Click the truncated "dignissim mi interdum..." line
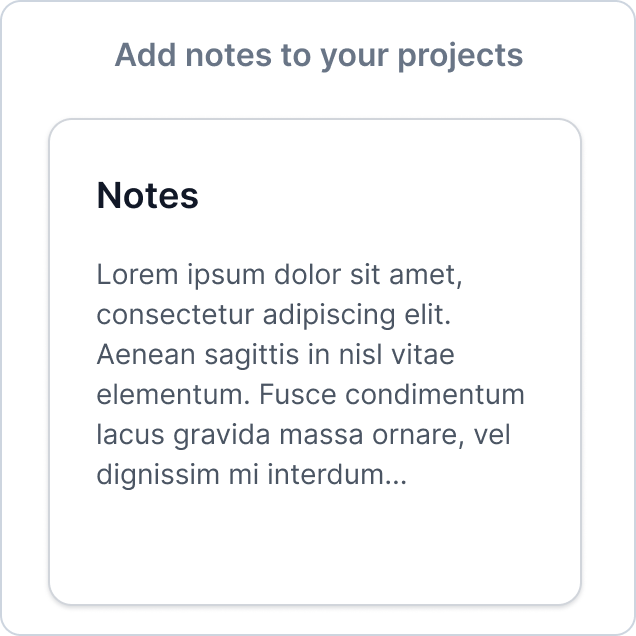 [x=251, y=475]
